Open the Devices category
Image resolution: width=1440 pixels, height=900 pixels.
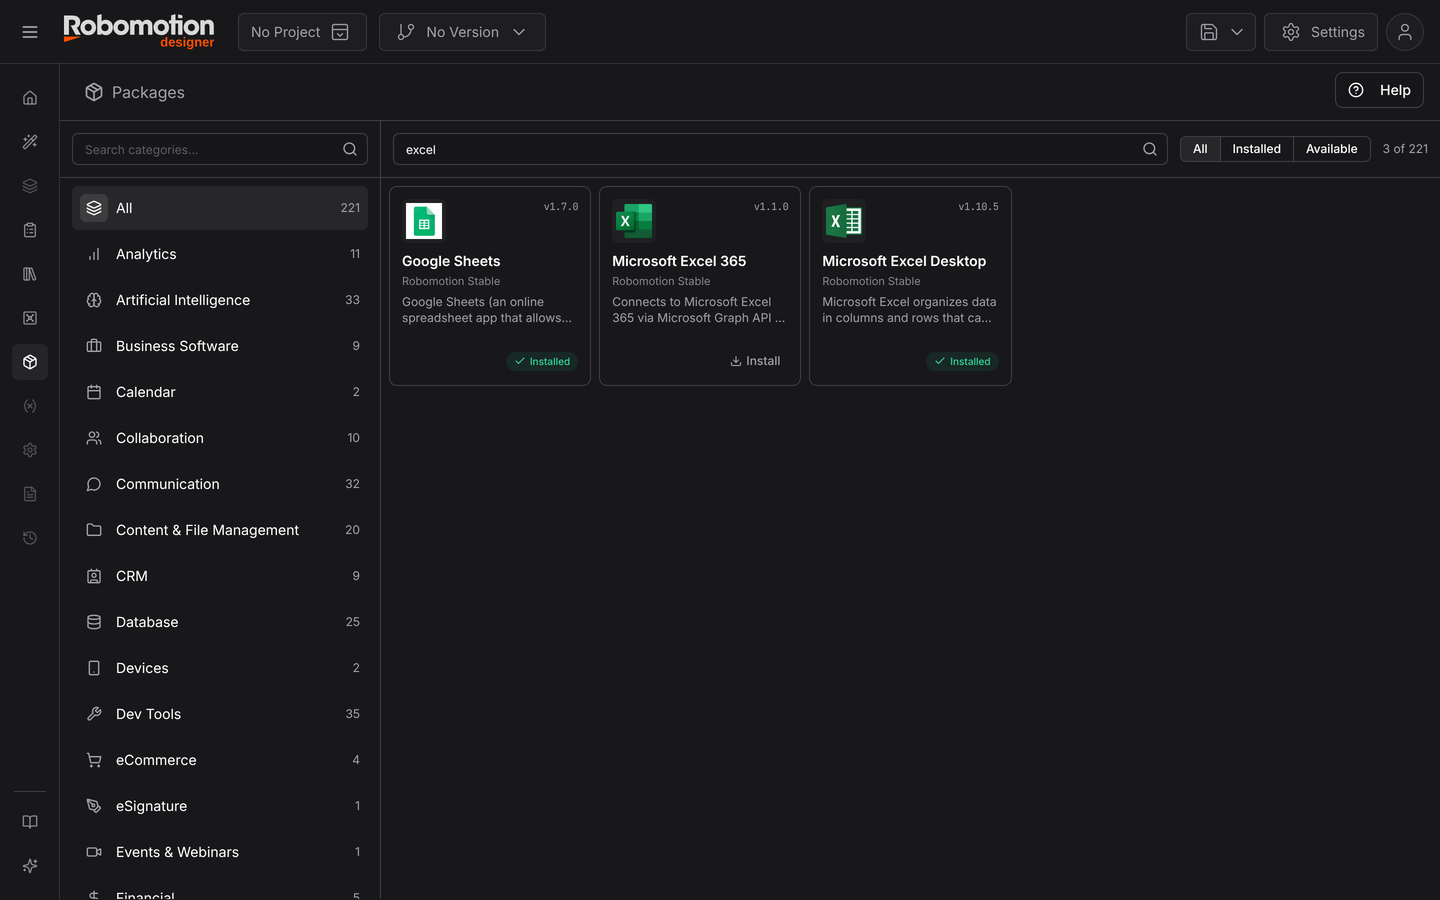coord(220,668)
